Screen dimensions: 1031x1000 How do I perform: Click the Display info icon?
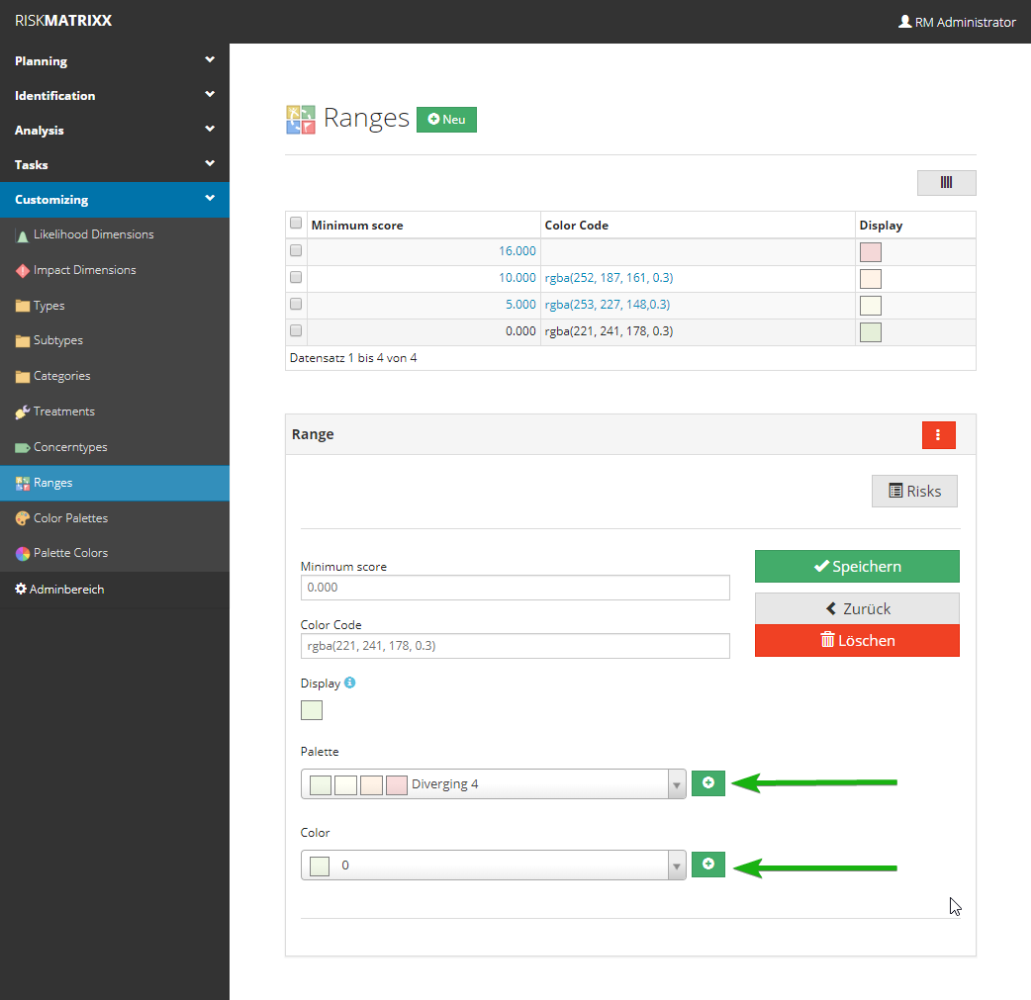[x=350, y=682]
